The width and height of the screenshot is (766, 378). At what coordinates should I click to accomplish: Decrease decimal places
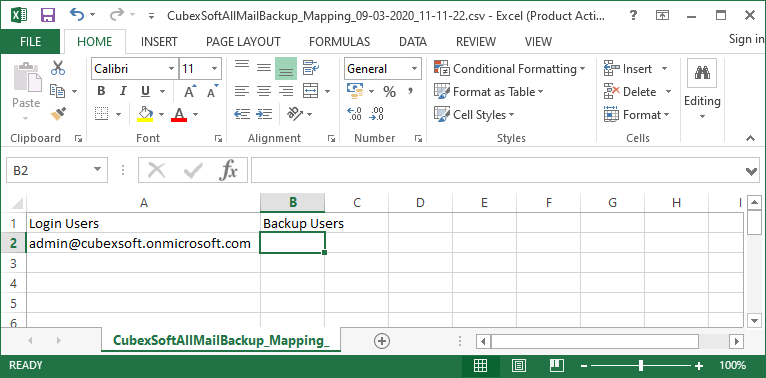[377, 114]
